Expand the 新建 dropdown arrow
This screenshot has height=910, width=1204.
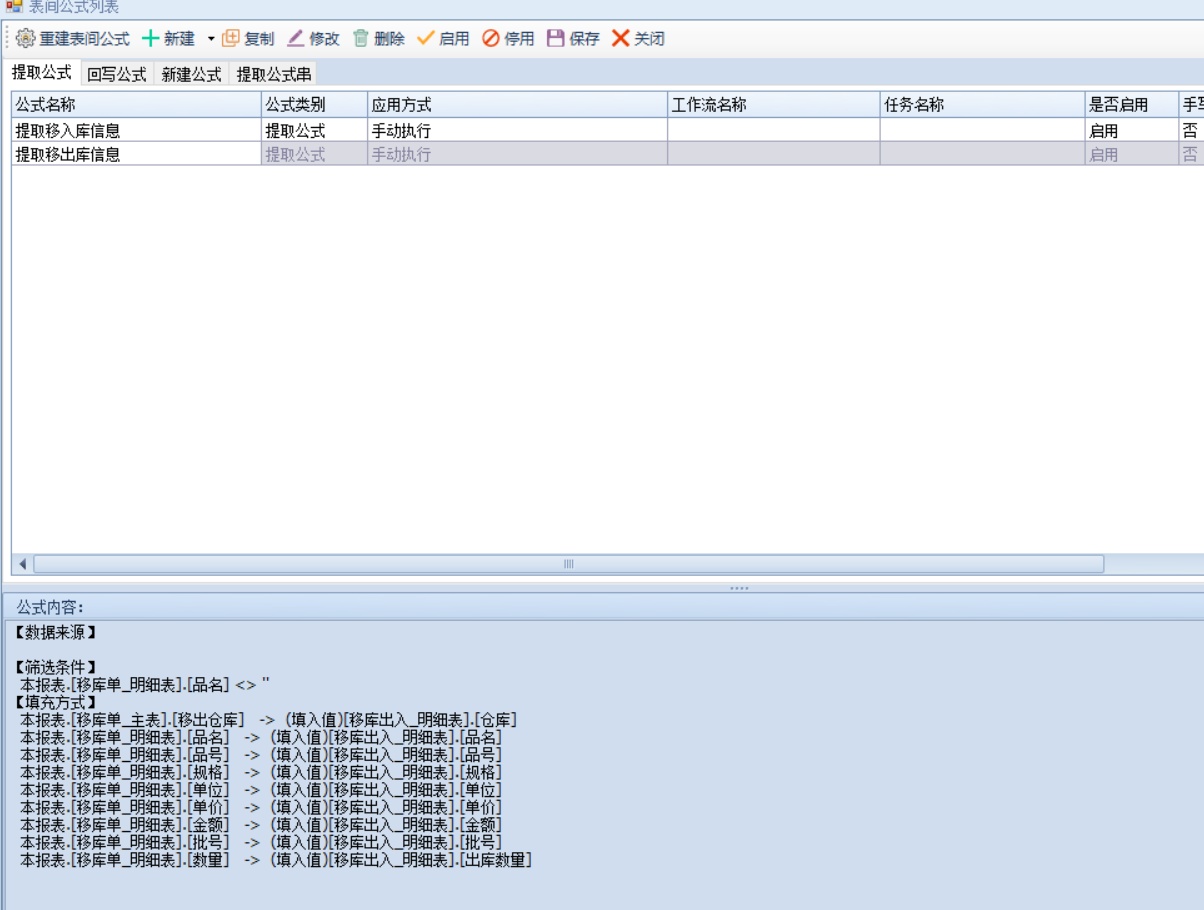coord(211,39)
